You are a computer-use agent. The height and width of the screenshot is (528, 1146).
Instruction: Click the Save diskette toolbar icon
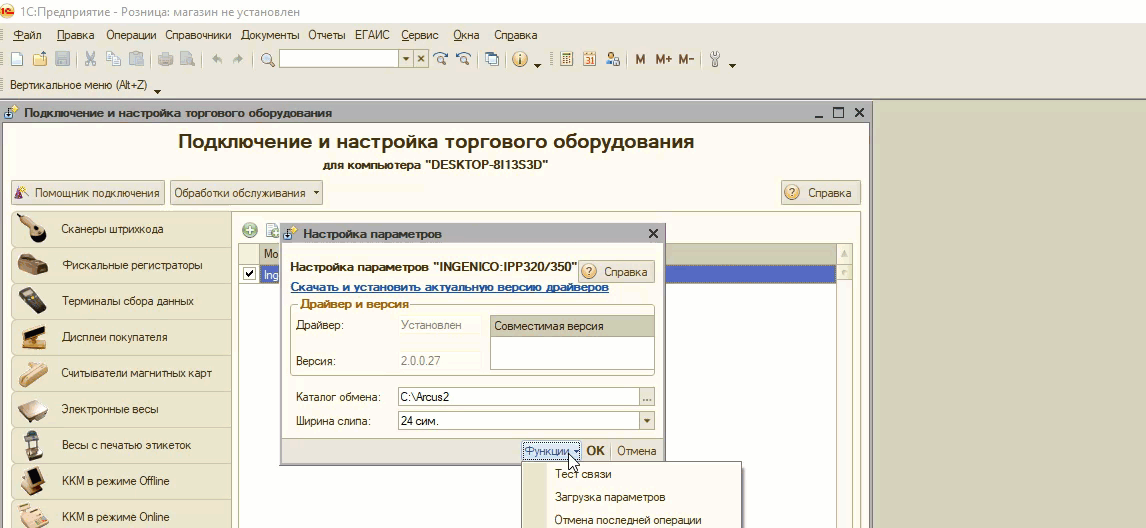tap(62, 60)
